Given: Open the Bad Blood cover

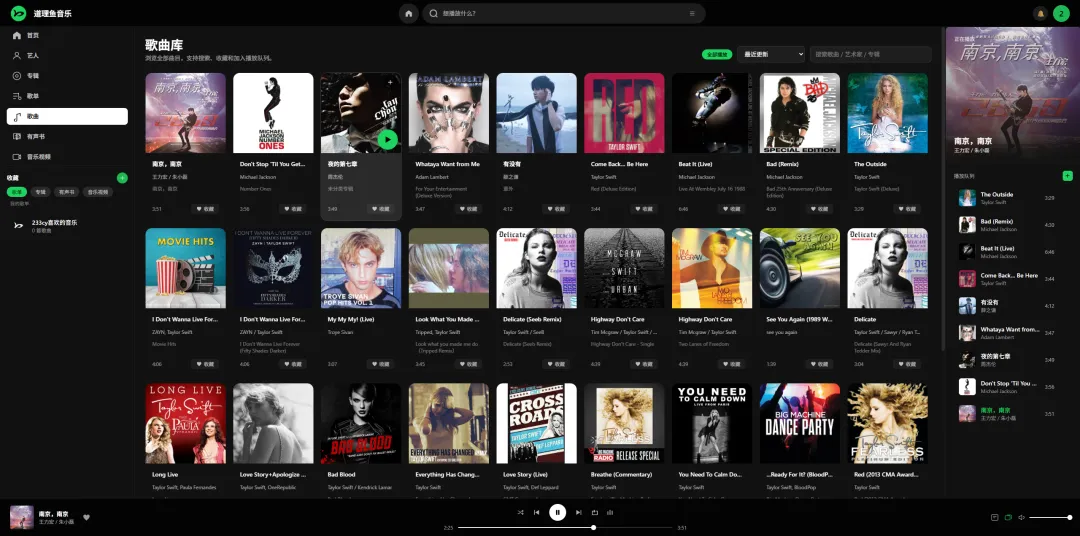Looking at the screenshot, I should point(361,424).
